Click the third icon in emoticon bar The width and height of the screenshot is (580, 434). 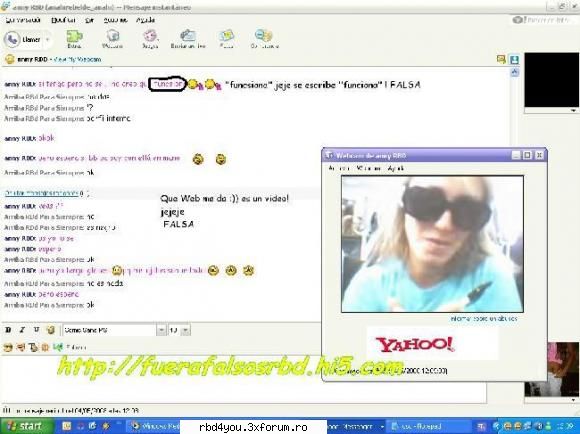[x=33, y=347]
